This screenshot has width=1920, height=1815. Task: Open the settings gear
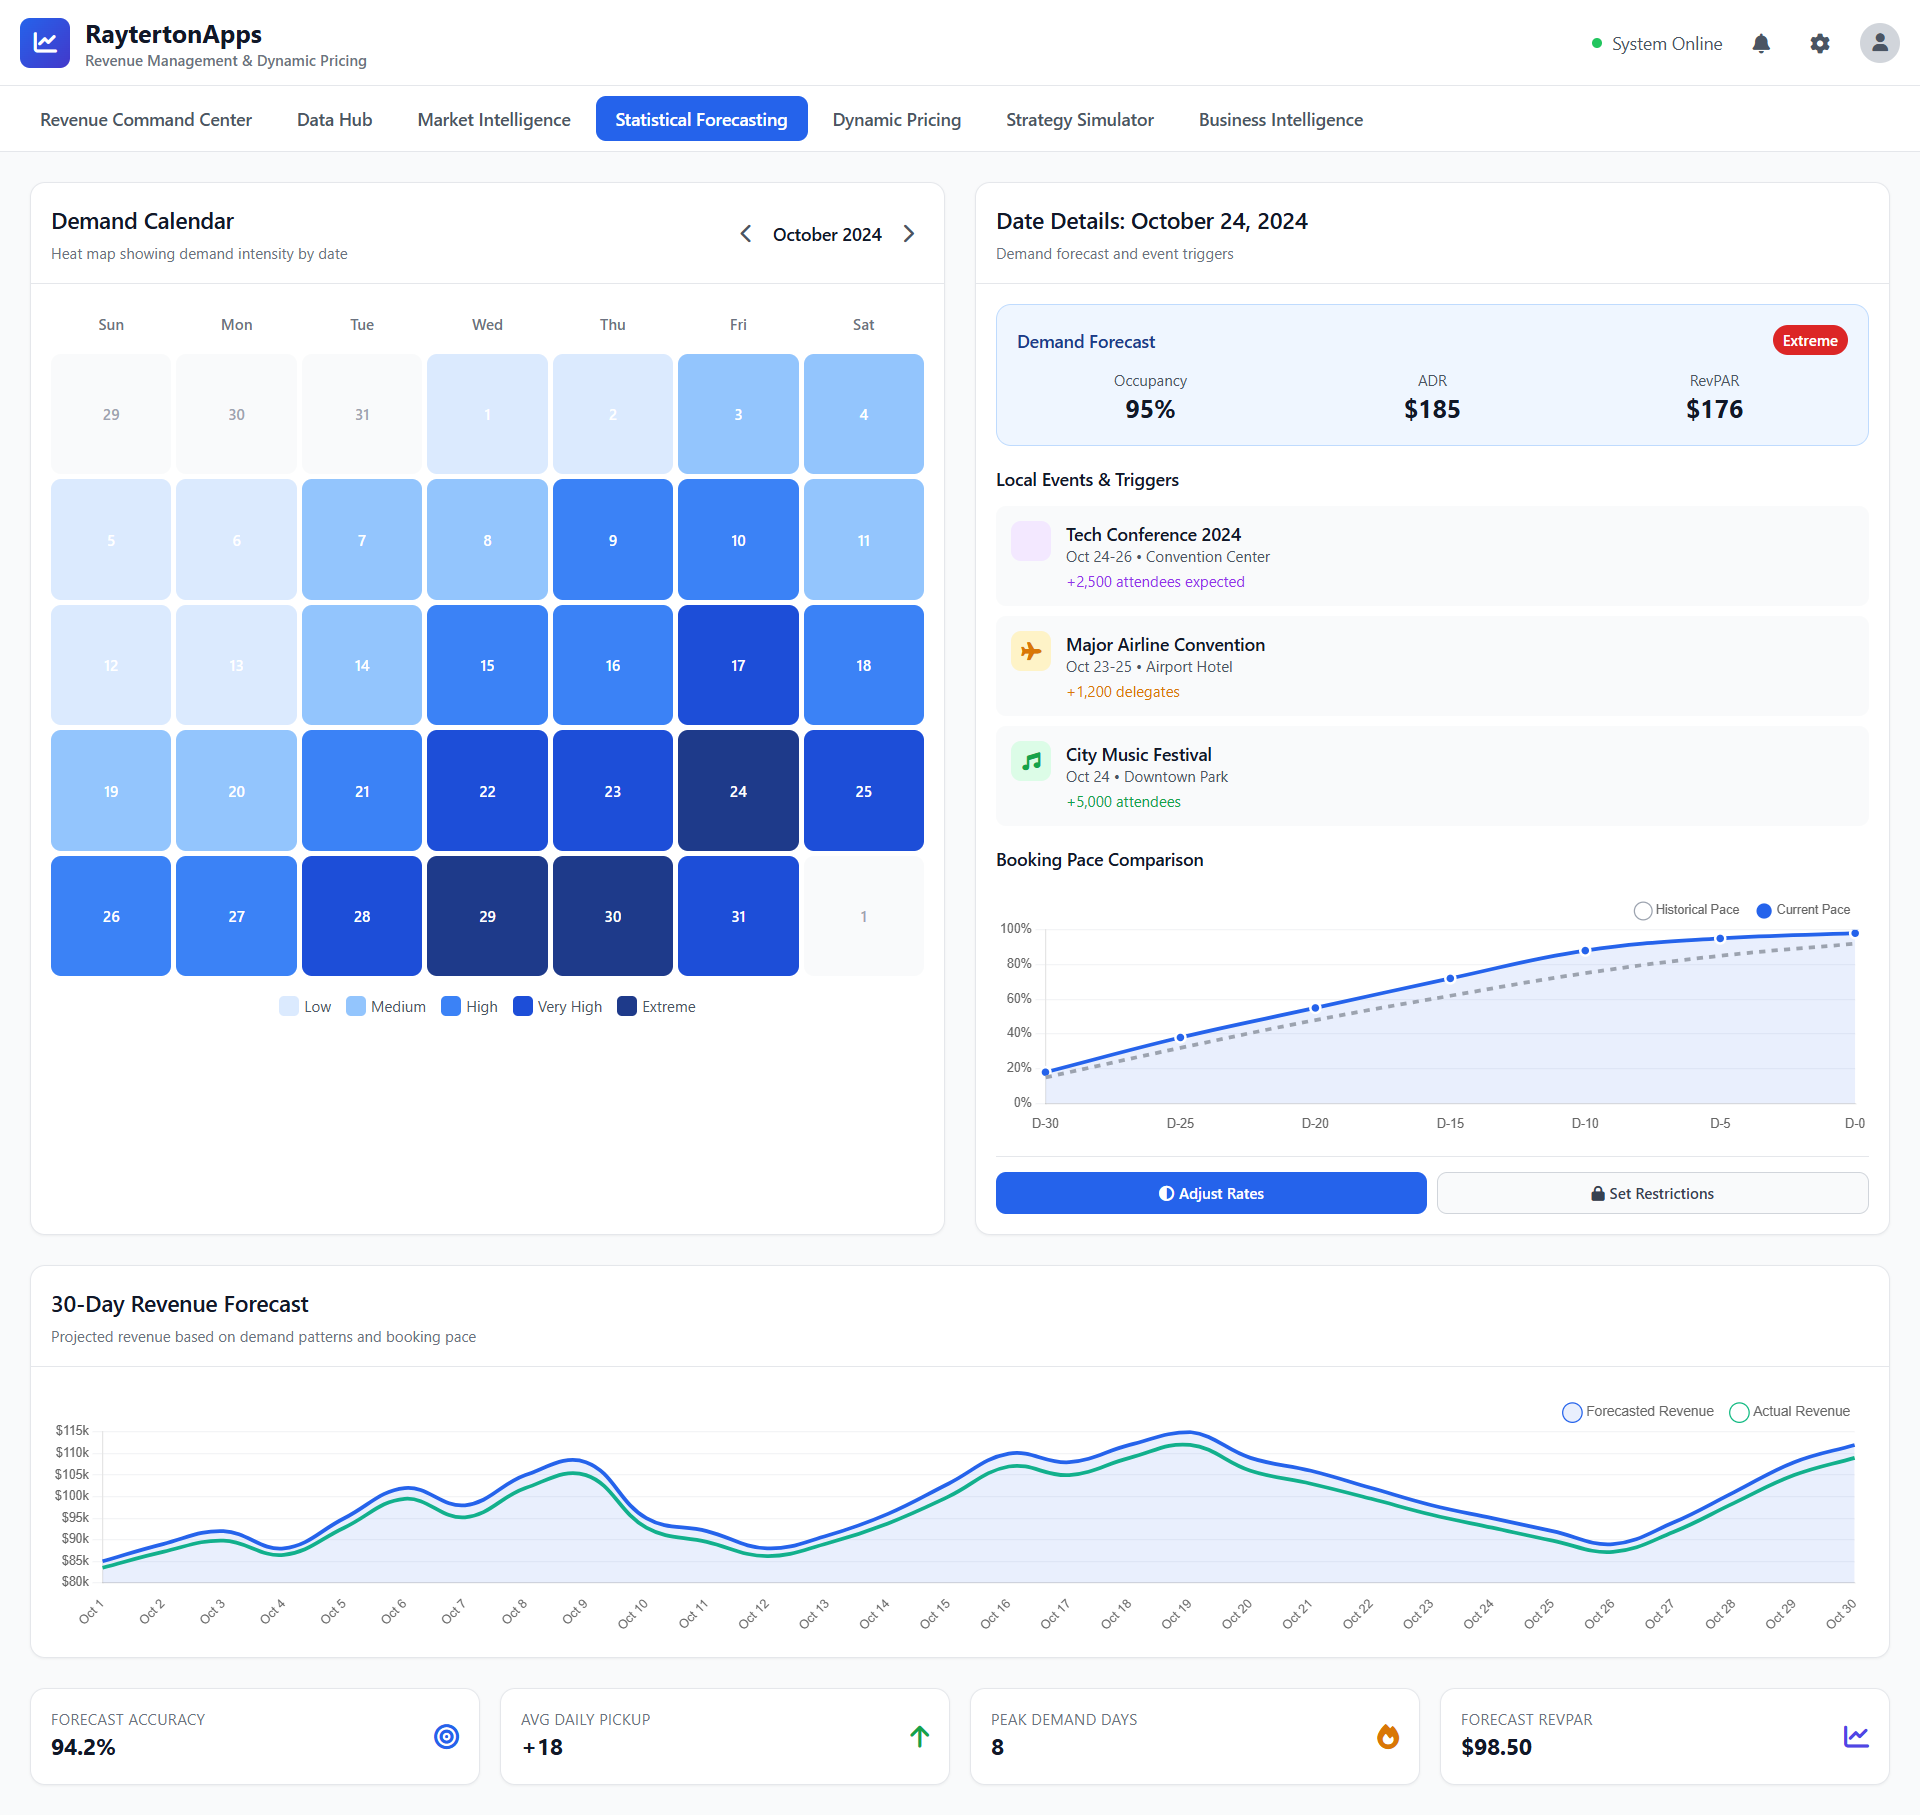[x=1820, y=43]
